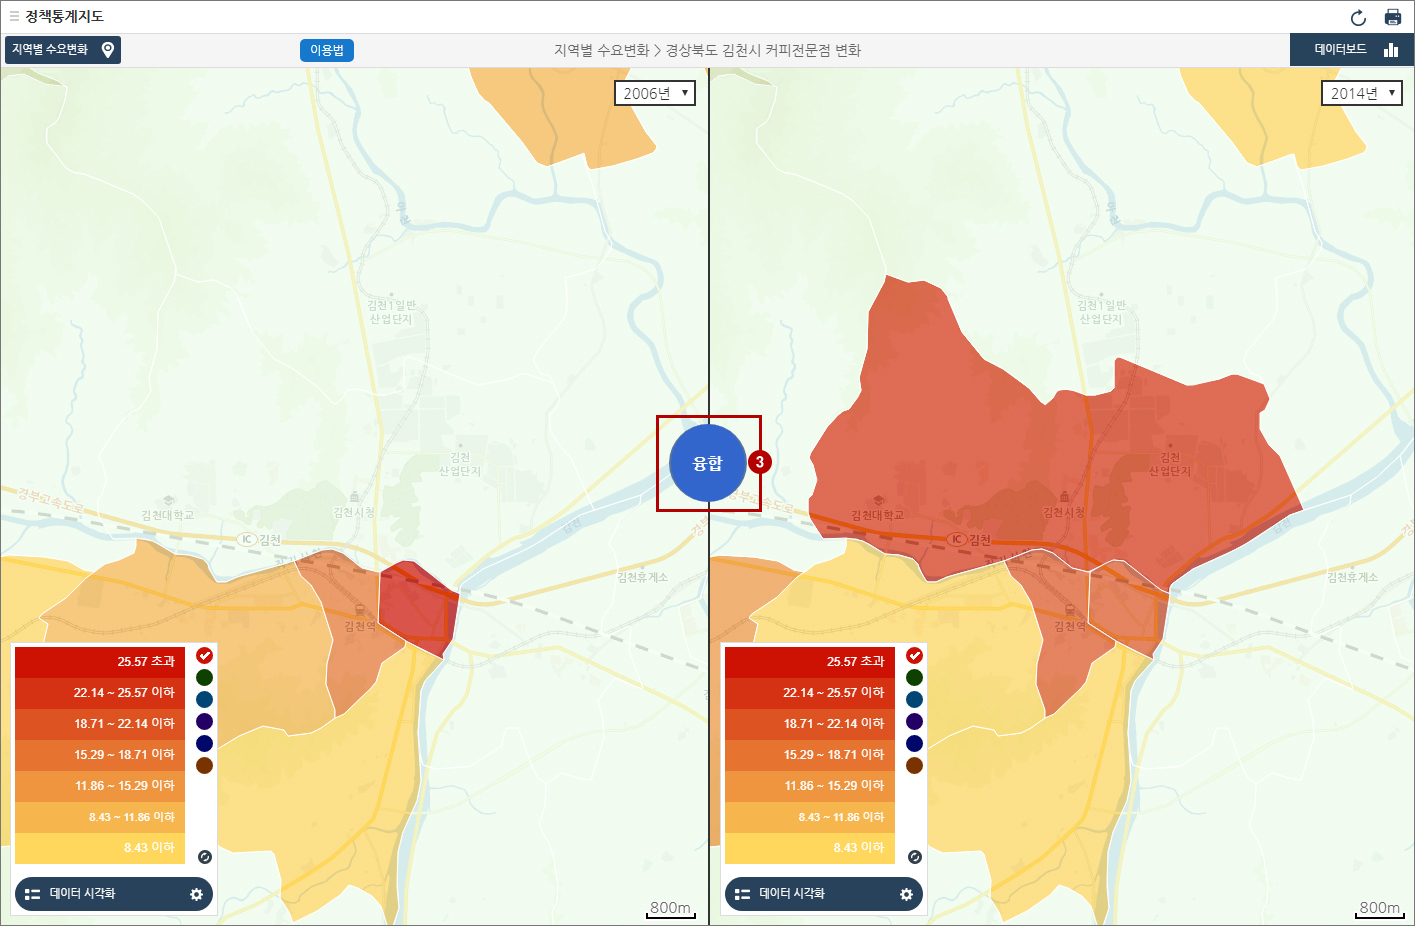Open the gear settings in left 데이터 시각화 bar
This screenshot has height=926, width=1415.
[196, 894]
